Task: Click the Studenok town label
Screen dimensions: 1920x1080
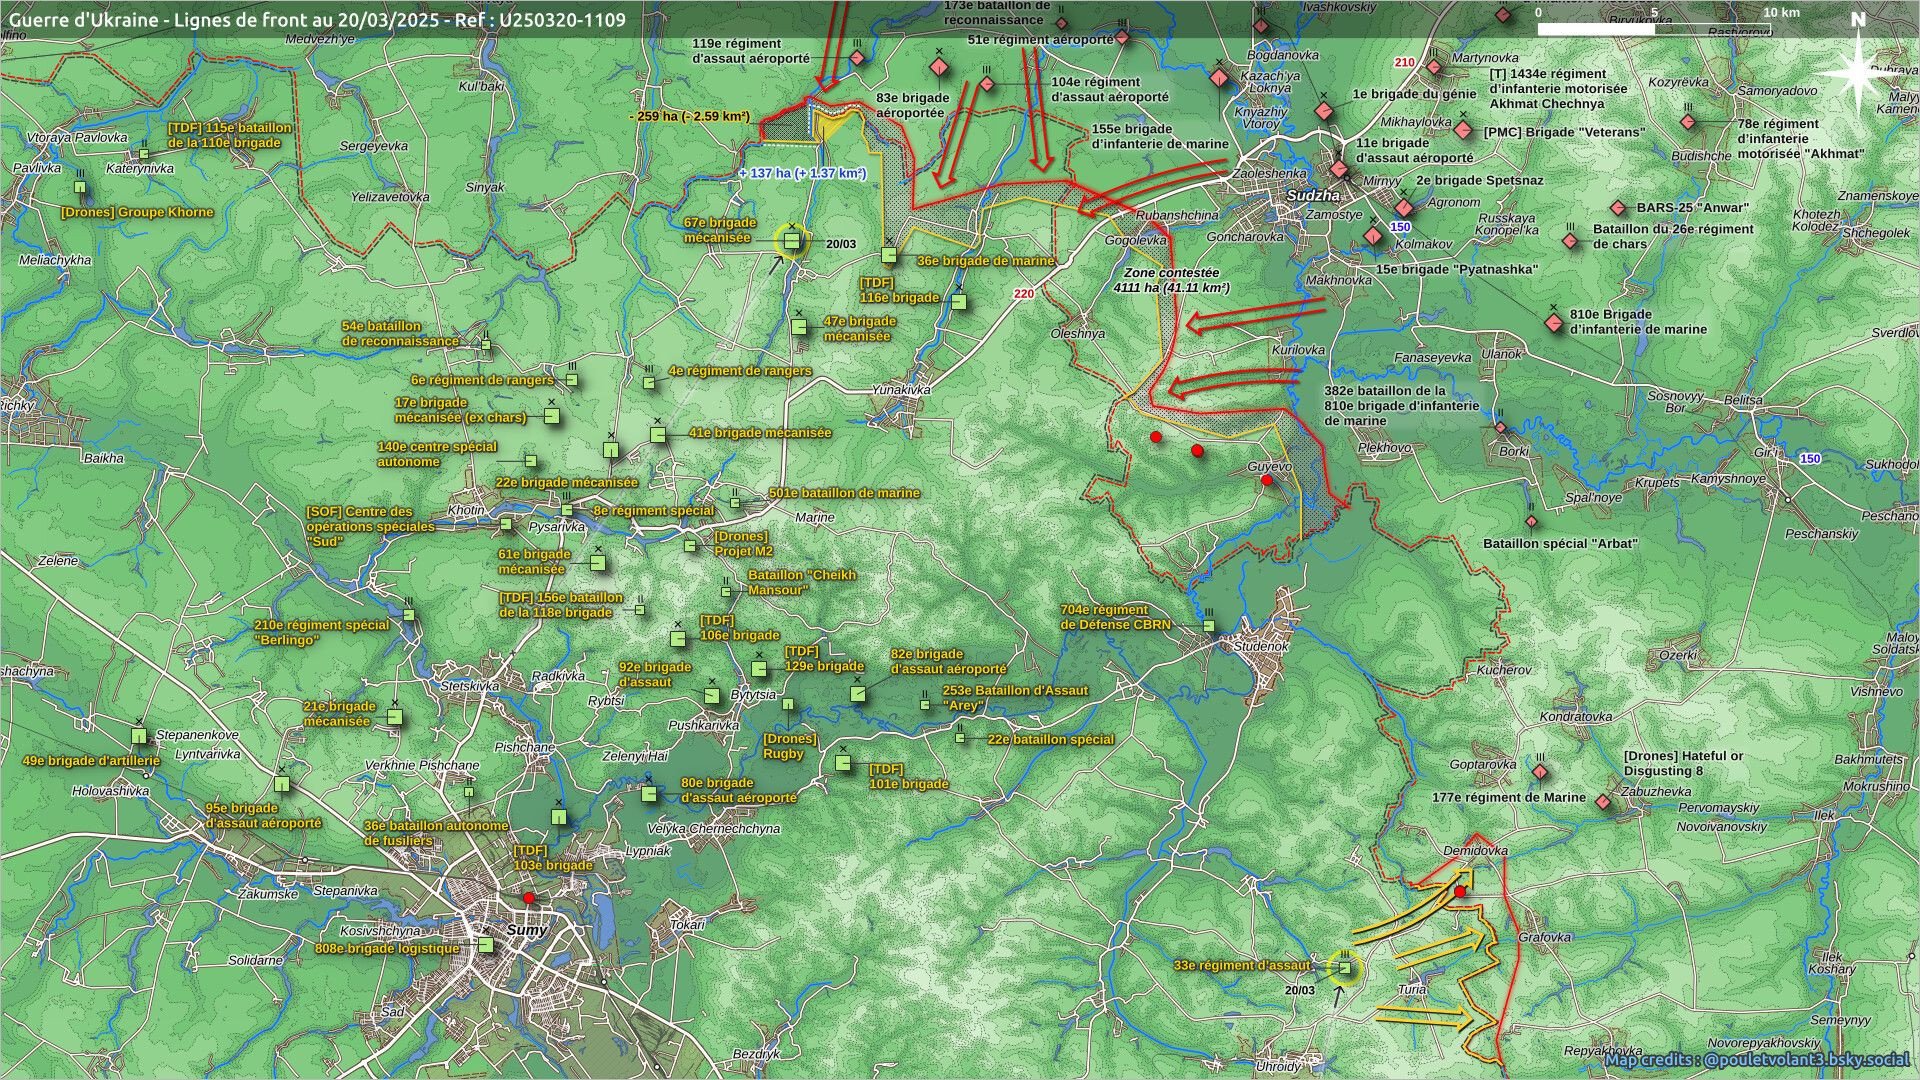Action: 1260,646
